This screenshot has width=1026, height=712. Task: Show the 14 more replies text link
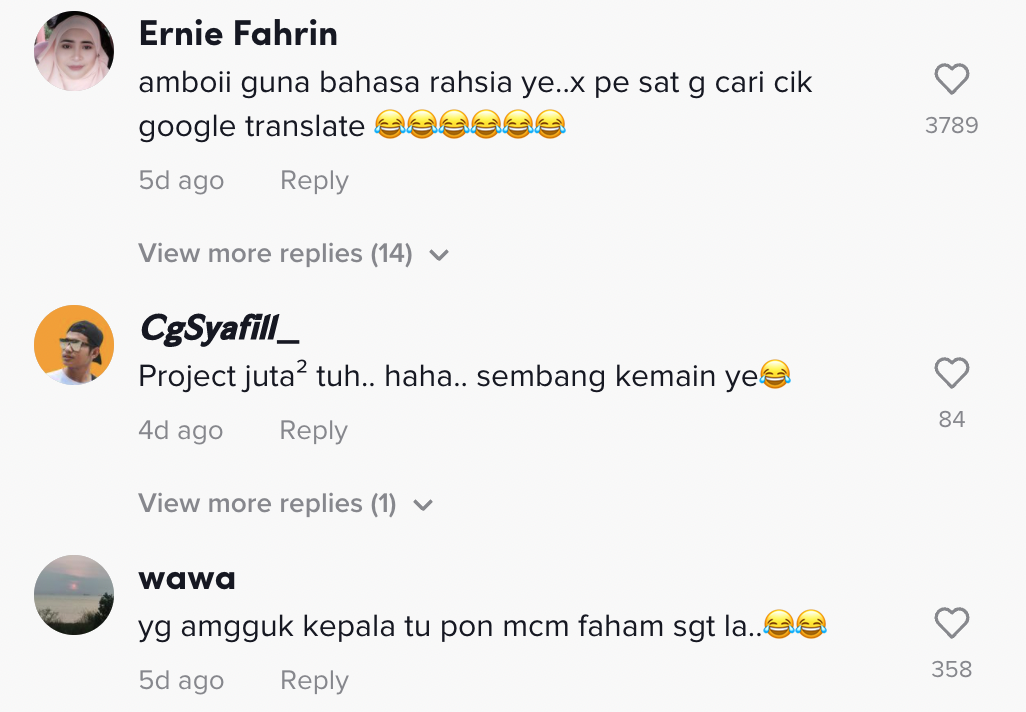[275, 254]
